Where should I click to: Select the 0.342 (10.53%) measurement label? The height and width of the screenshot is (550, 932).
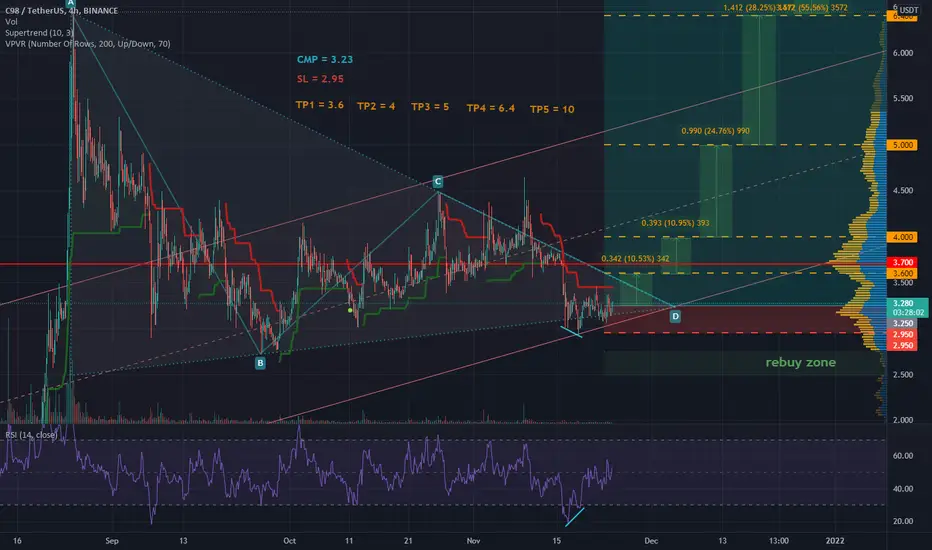pyautogui.click(x=635, y=259)
